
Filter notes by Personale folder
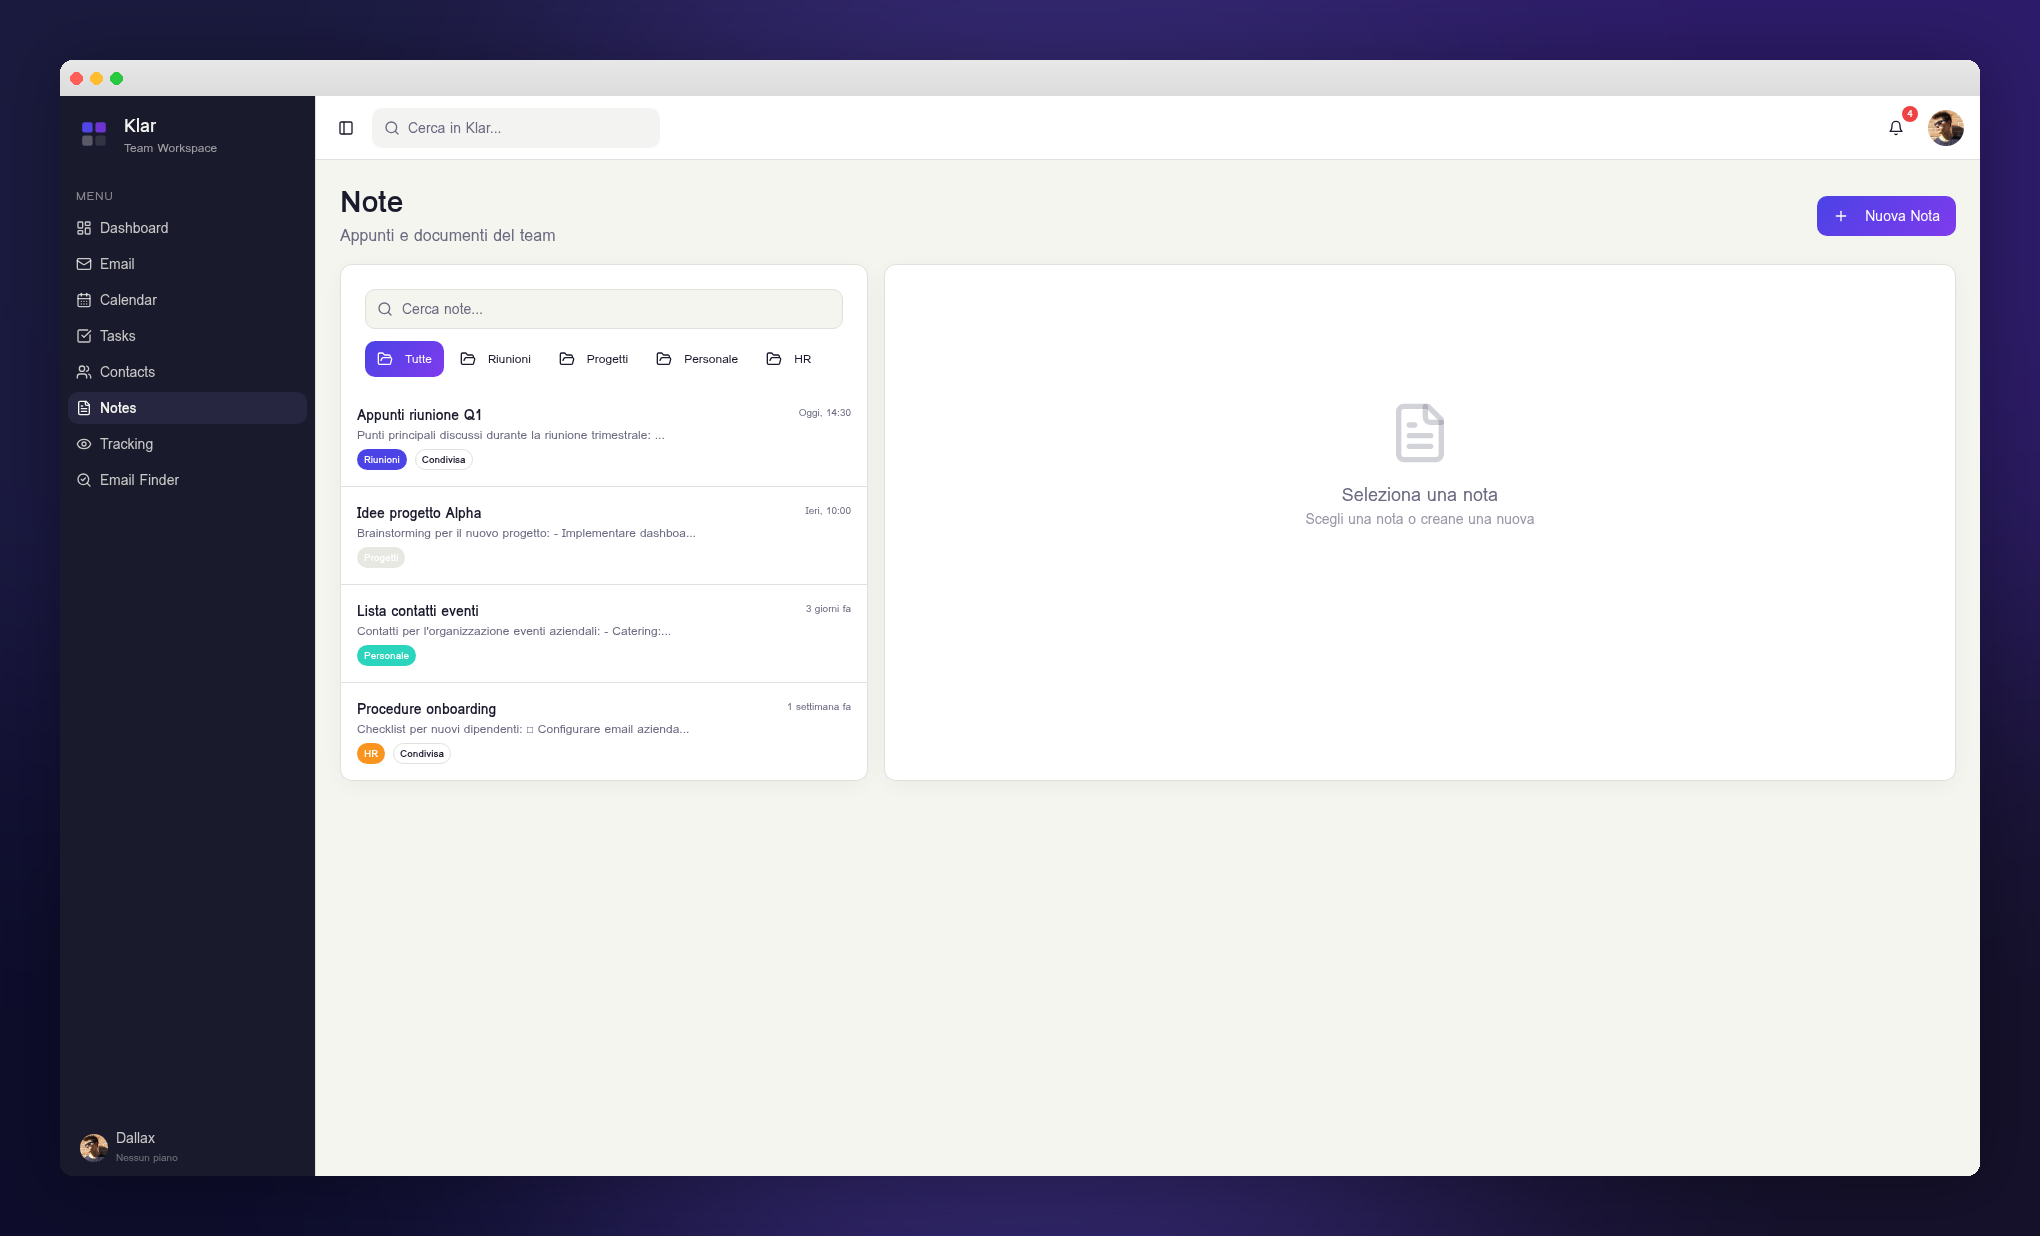[697, 358]
